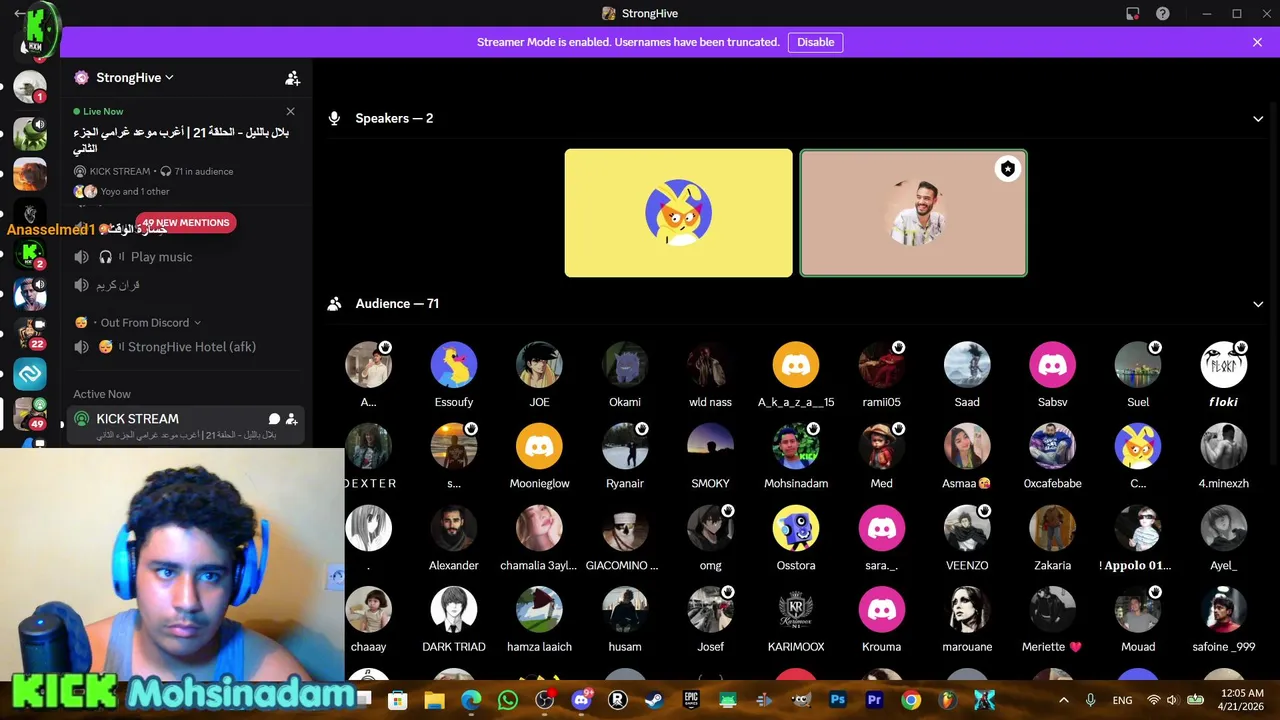Screen dimensions: 1280x720
Task: Open Osstora's audience avatar
Action: [796, 528]
